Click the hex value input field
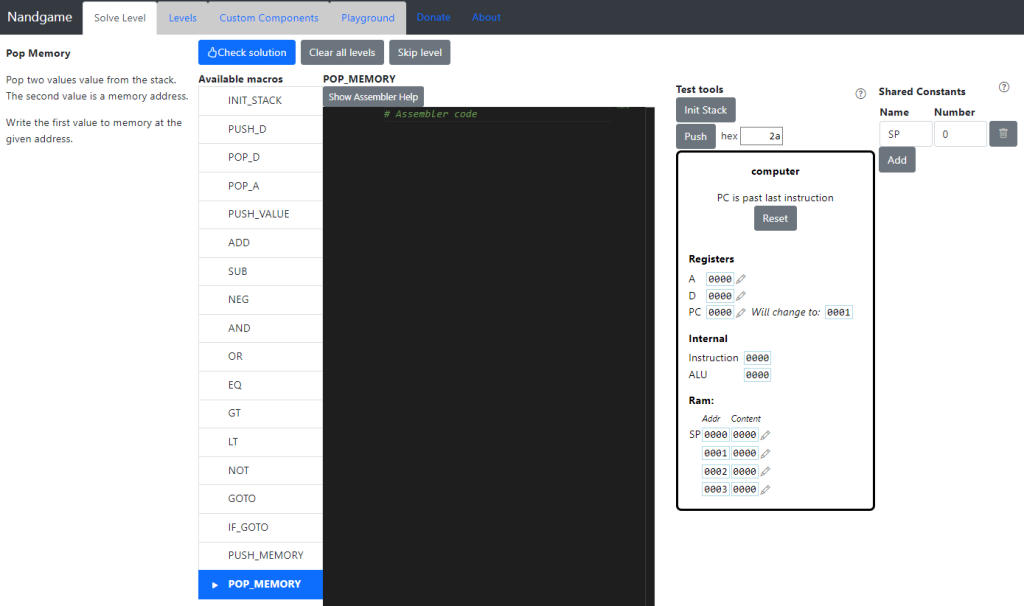1024x606 pixels. (762, 136)
